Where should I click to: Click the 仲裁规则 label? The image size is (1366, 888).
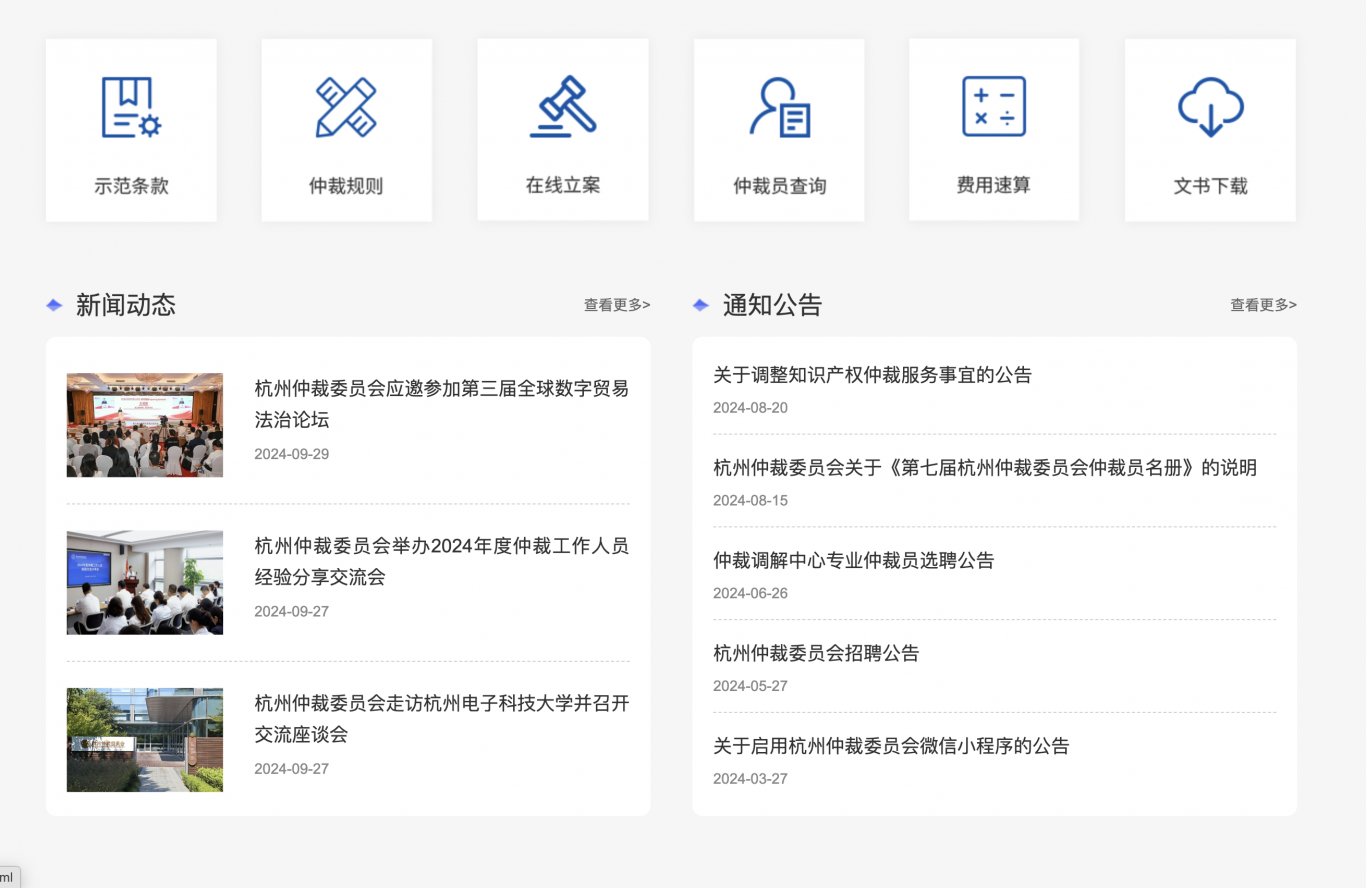tap(346, 186)
